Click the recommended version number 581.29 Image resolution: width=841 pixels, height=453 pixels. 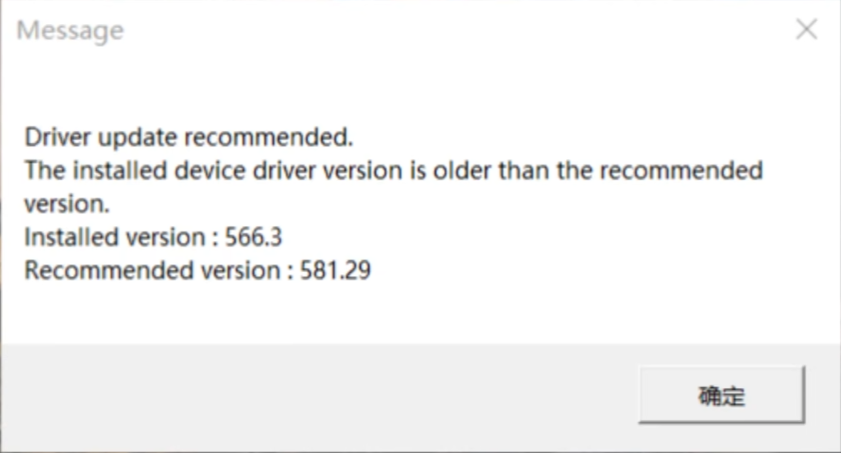pyautogui.click(x=335, y=270)
